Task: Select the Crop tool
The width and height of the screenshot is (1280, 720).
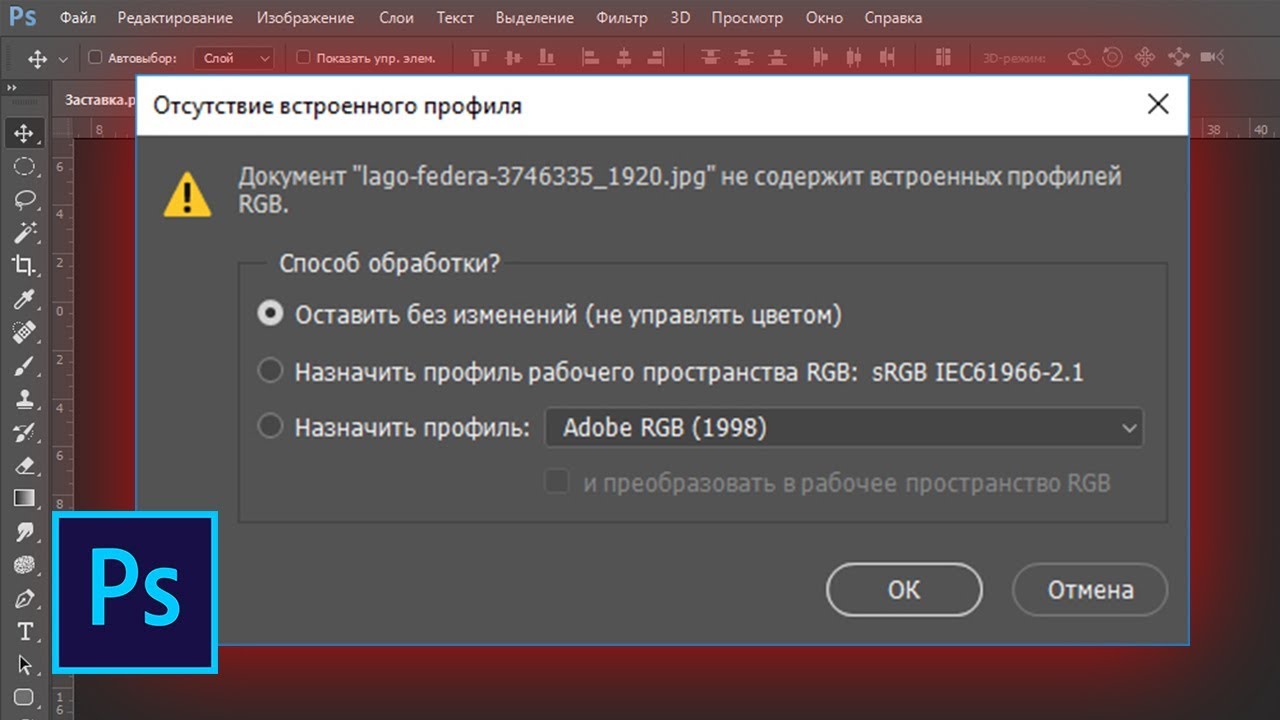Action: click(24, 266)
